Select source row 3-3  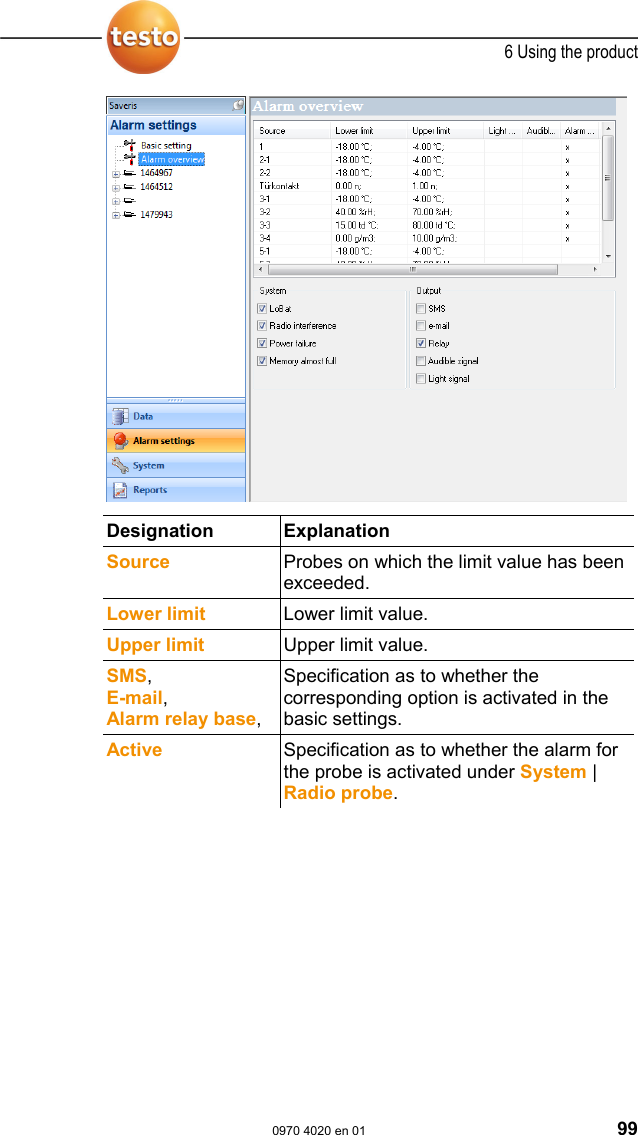pyautogui.click(x=427, y=225)
